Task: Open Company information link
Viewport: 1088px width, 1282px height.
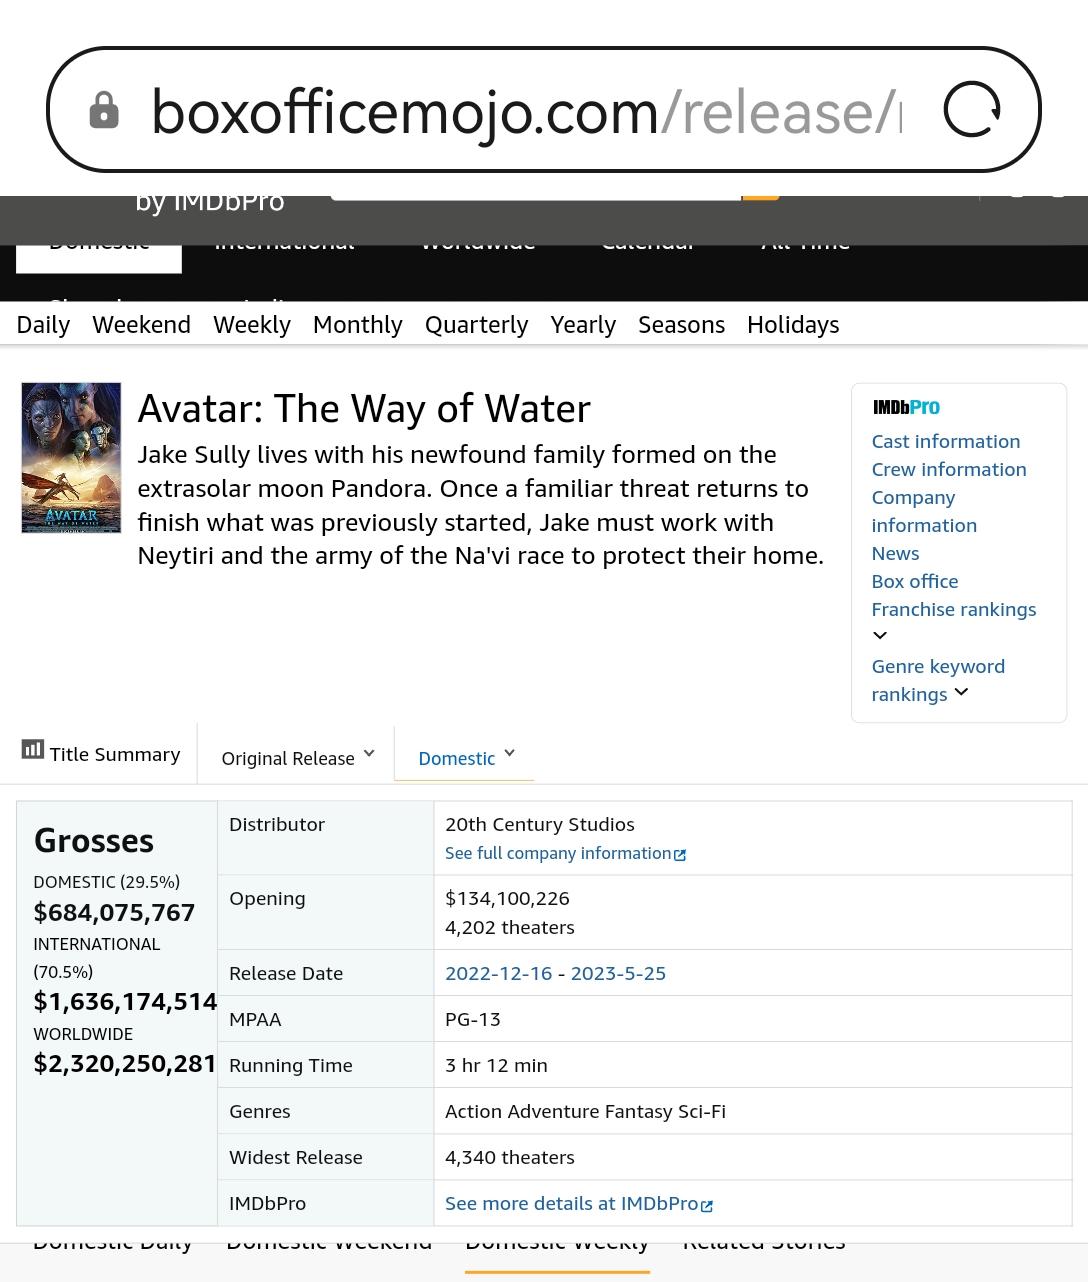Action: 924,511
